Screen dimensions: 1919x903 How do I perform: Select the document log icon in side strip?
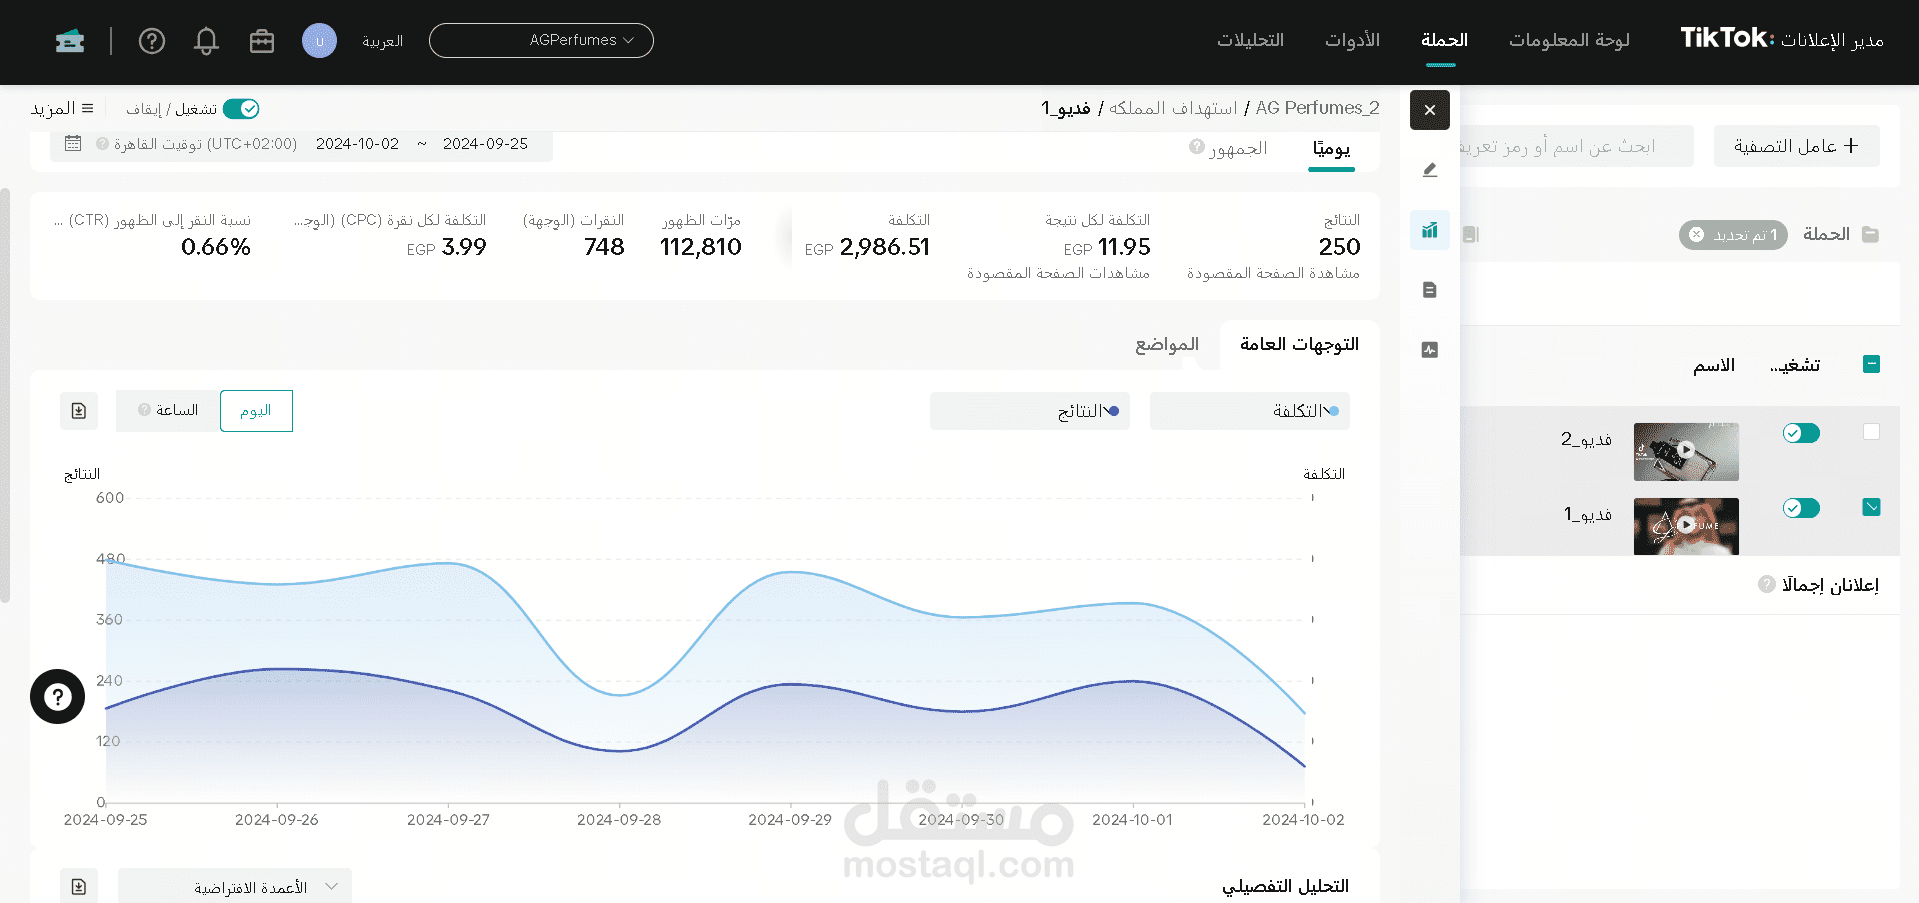point(1430,290)
